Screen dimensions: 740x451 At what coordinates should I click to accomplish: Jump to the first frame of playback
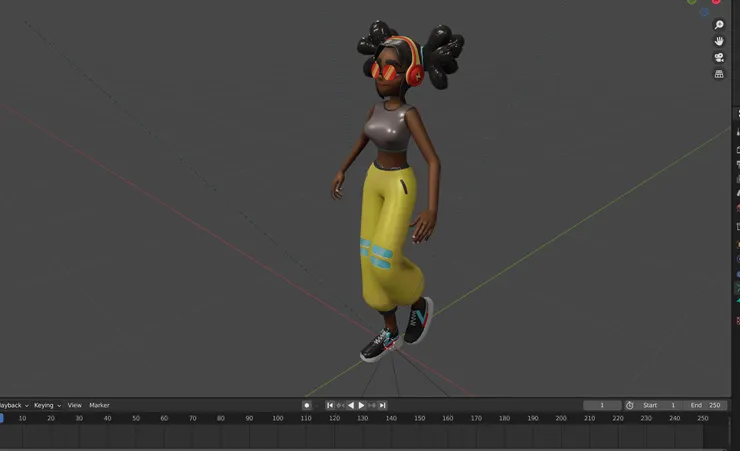coord(330,405)
